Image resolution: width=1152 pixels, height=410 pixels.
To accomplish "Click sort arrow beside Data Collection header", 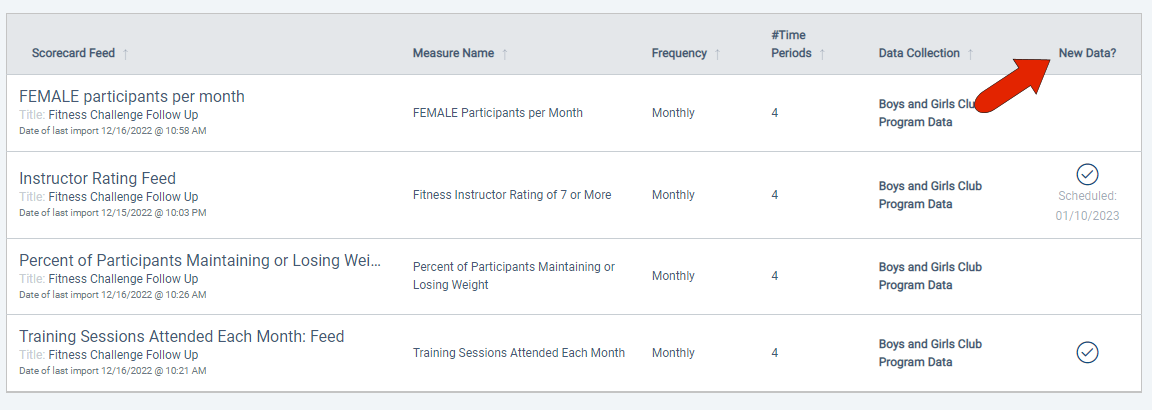I will 970,54.
